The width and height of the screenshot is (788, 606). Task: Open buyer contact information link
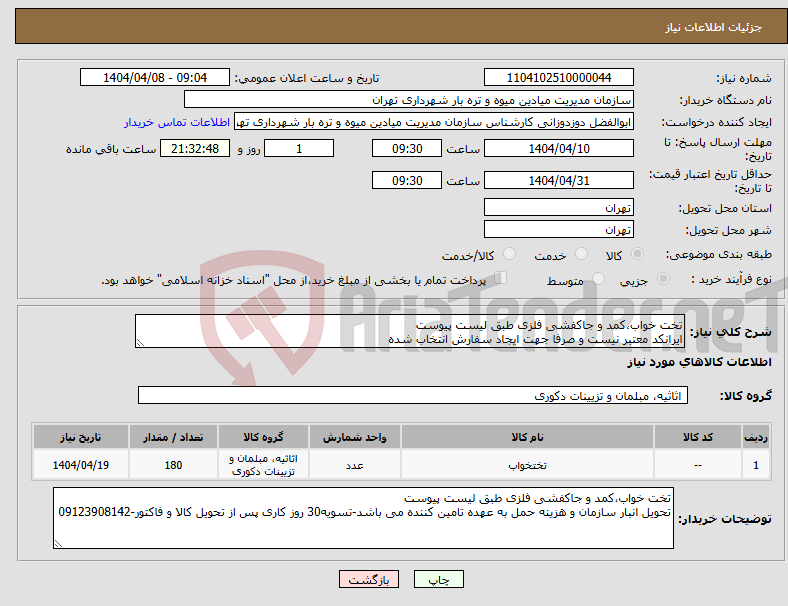point(177,122)
